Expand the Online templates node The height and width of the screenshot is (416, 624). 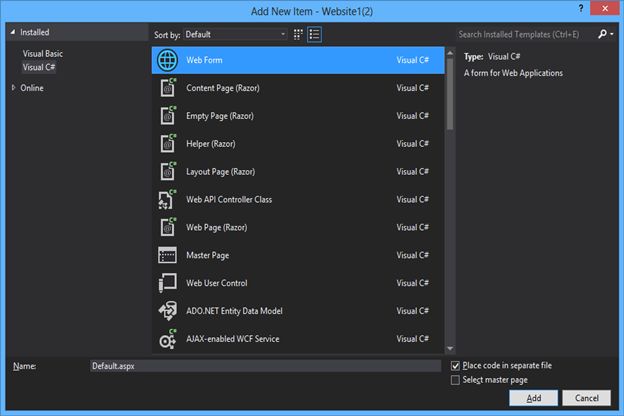pos(13,88)
